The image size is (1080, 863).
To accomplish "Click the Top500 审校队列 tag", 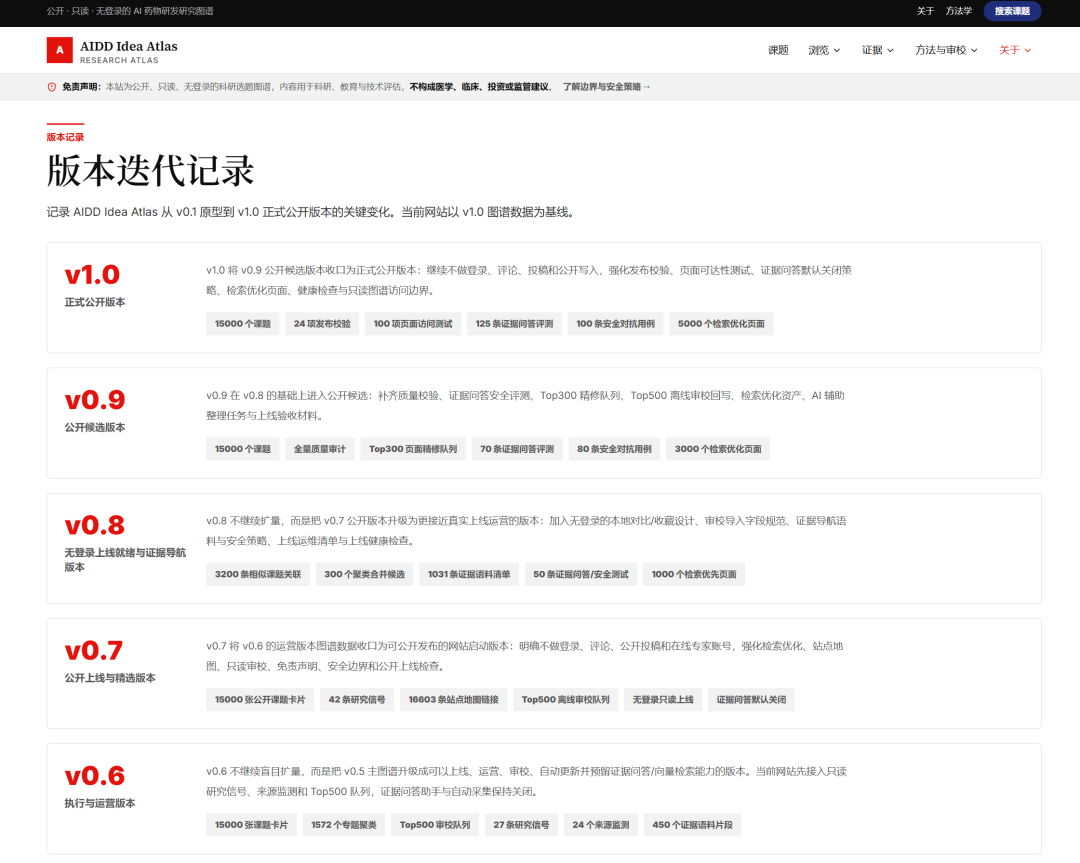I will (x=435, y=825).
